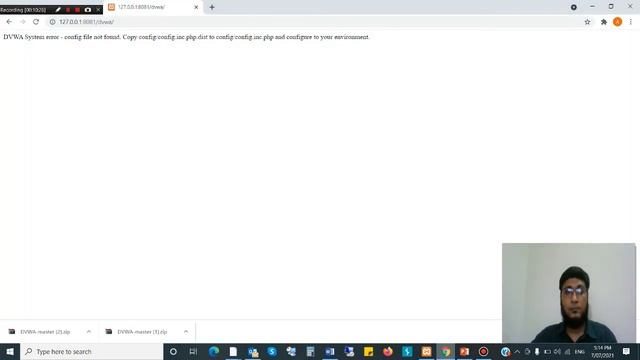Screen dimensions: 640x360
Task: Open network status in system tray
Action: coord(567,351)
